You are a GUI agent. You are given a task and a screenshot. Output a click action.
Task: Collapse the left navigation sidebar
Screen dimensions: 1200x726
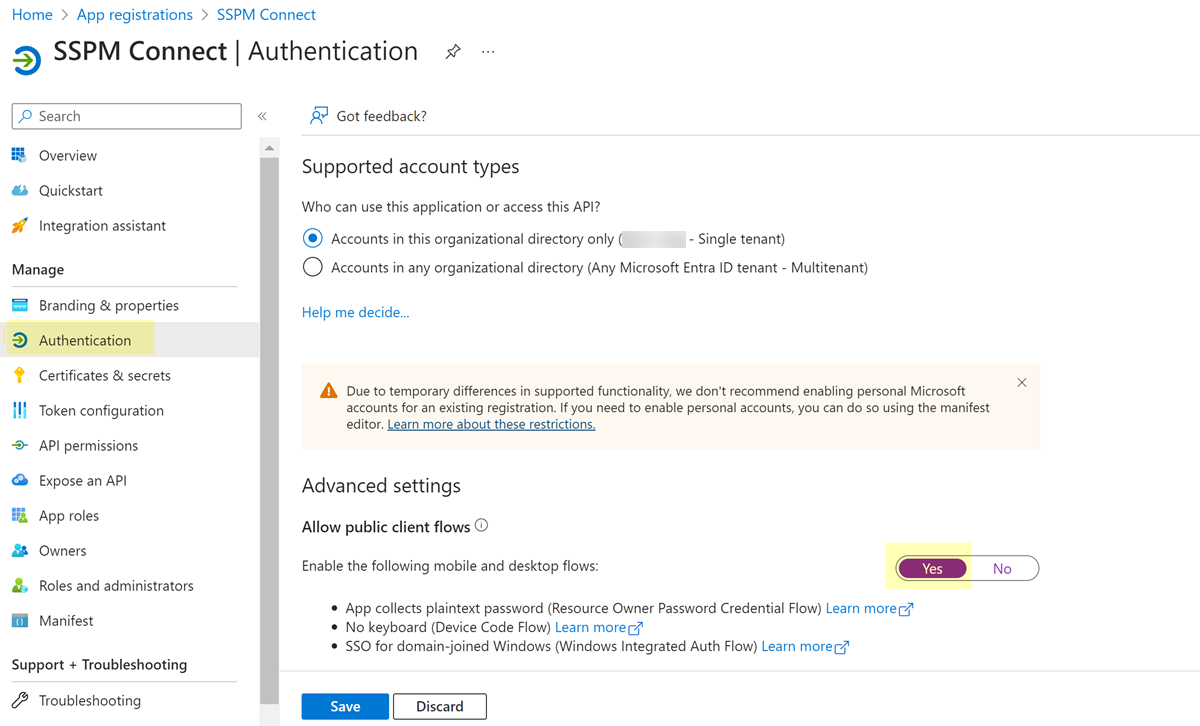tap(262, 116)
